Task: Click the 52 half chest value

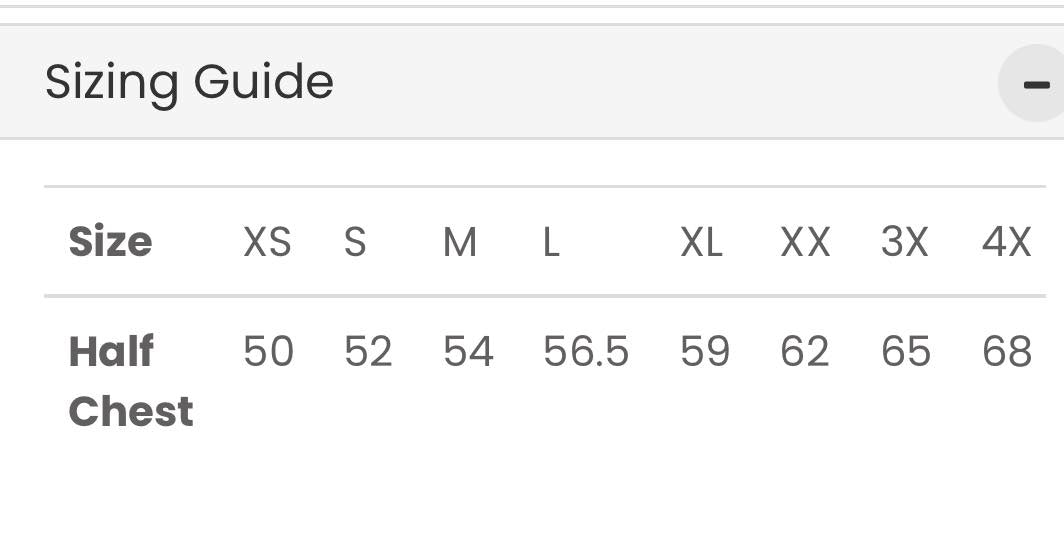Action: tap(368, 352)
